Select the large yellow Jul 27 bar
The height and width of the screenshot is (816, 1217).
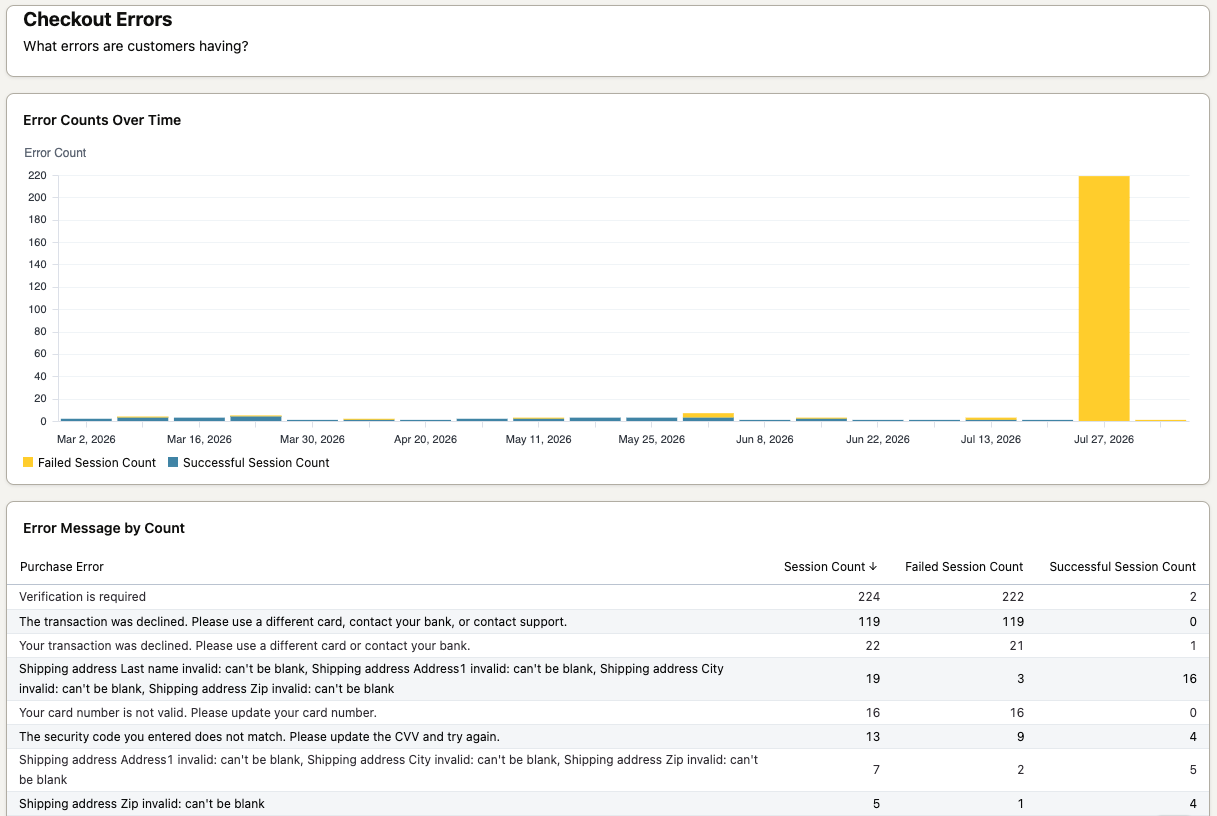click(x=1104, y=298)
